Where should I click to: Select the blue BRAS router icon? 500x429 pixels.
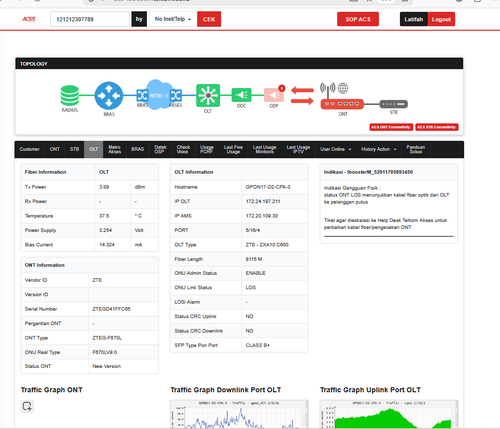pos(109,96)
